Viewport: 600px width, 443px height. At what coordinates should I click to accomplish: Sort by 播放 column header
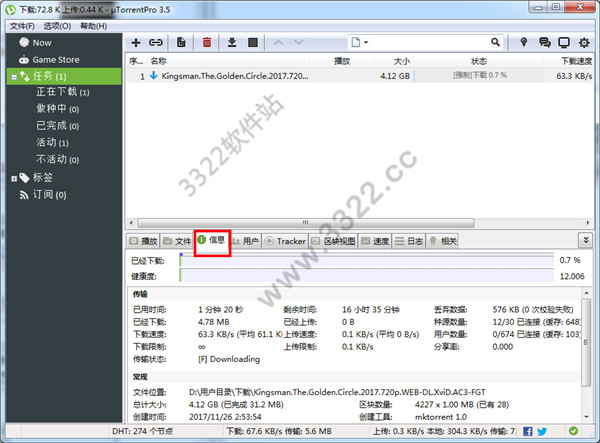342,61
